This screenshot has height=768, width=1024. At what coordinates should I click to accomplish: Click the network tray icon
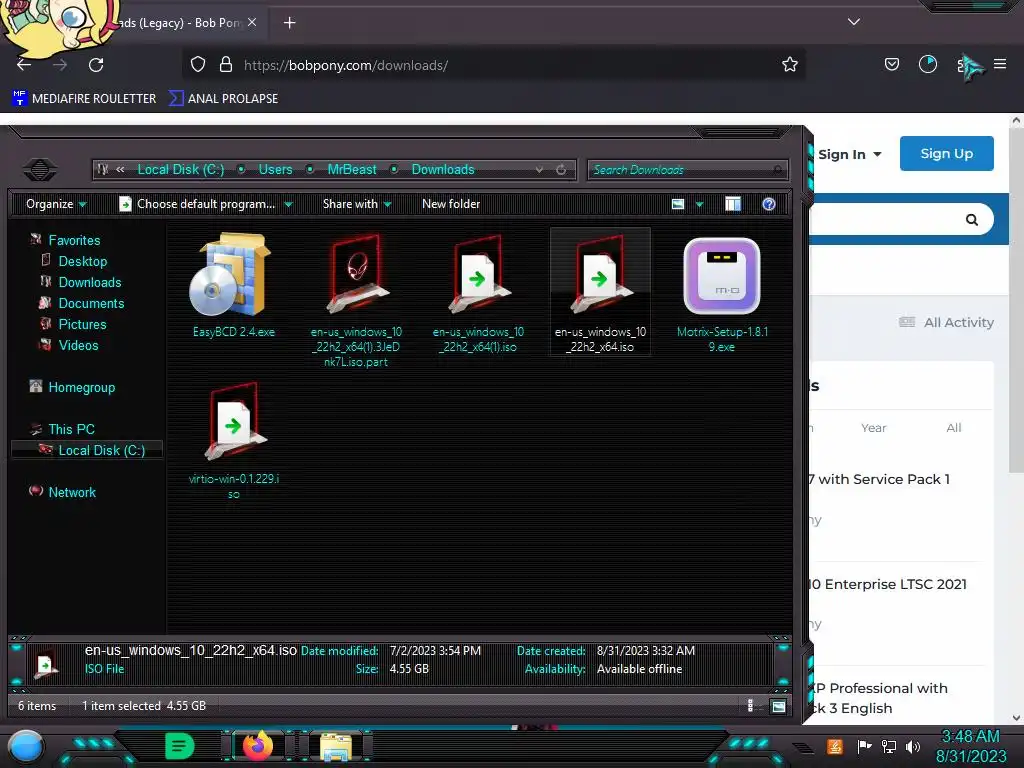point(889,746)
